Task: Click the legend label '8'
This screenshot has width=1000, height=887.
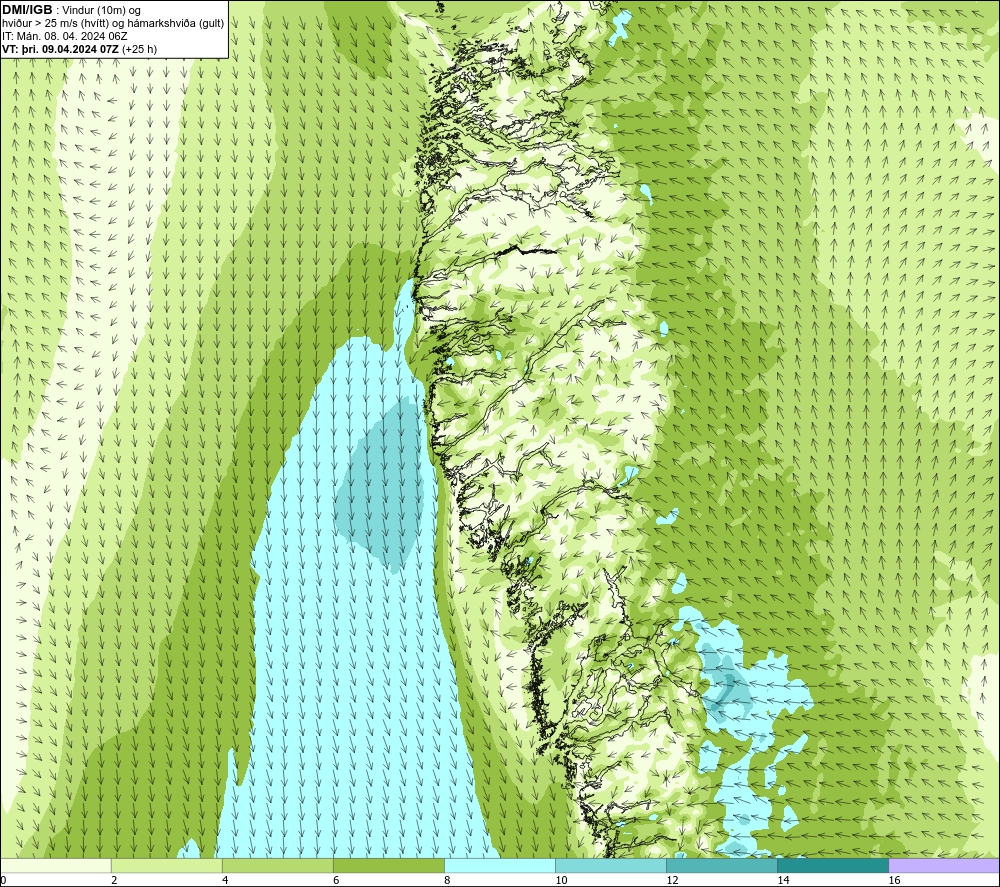Action: (447, 880)
